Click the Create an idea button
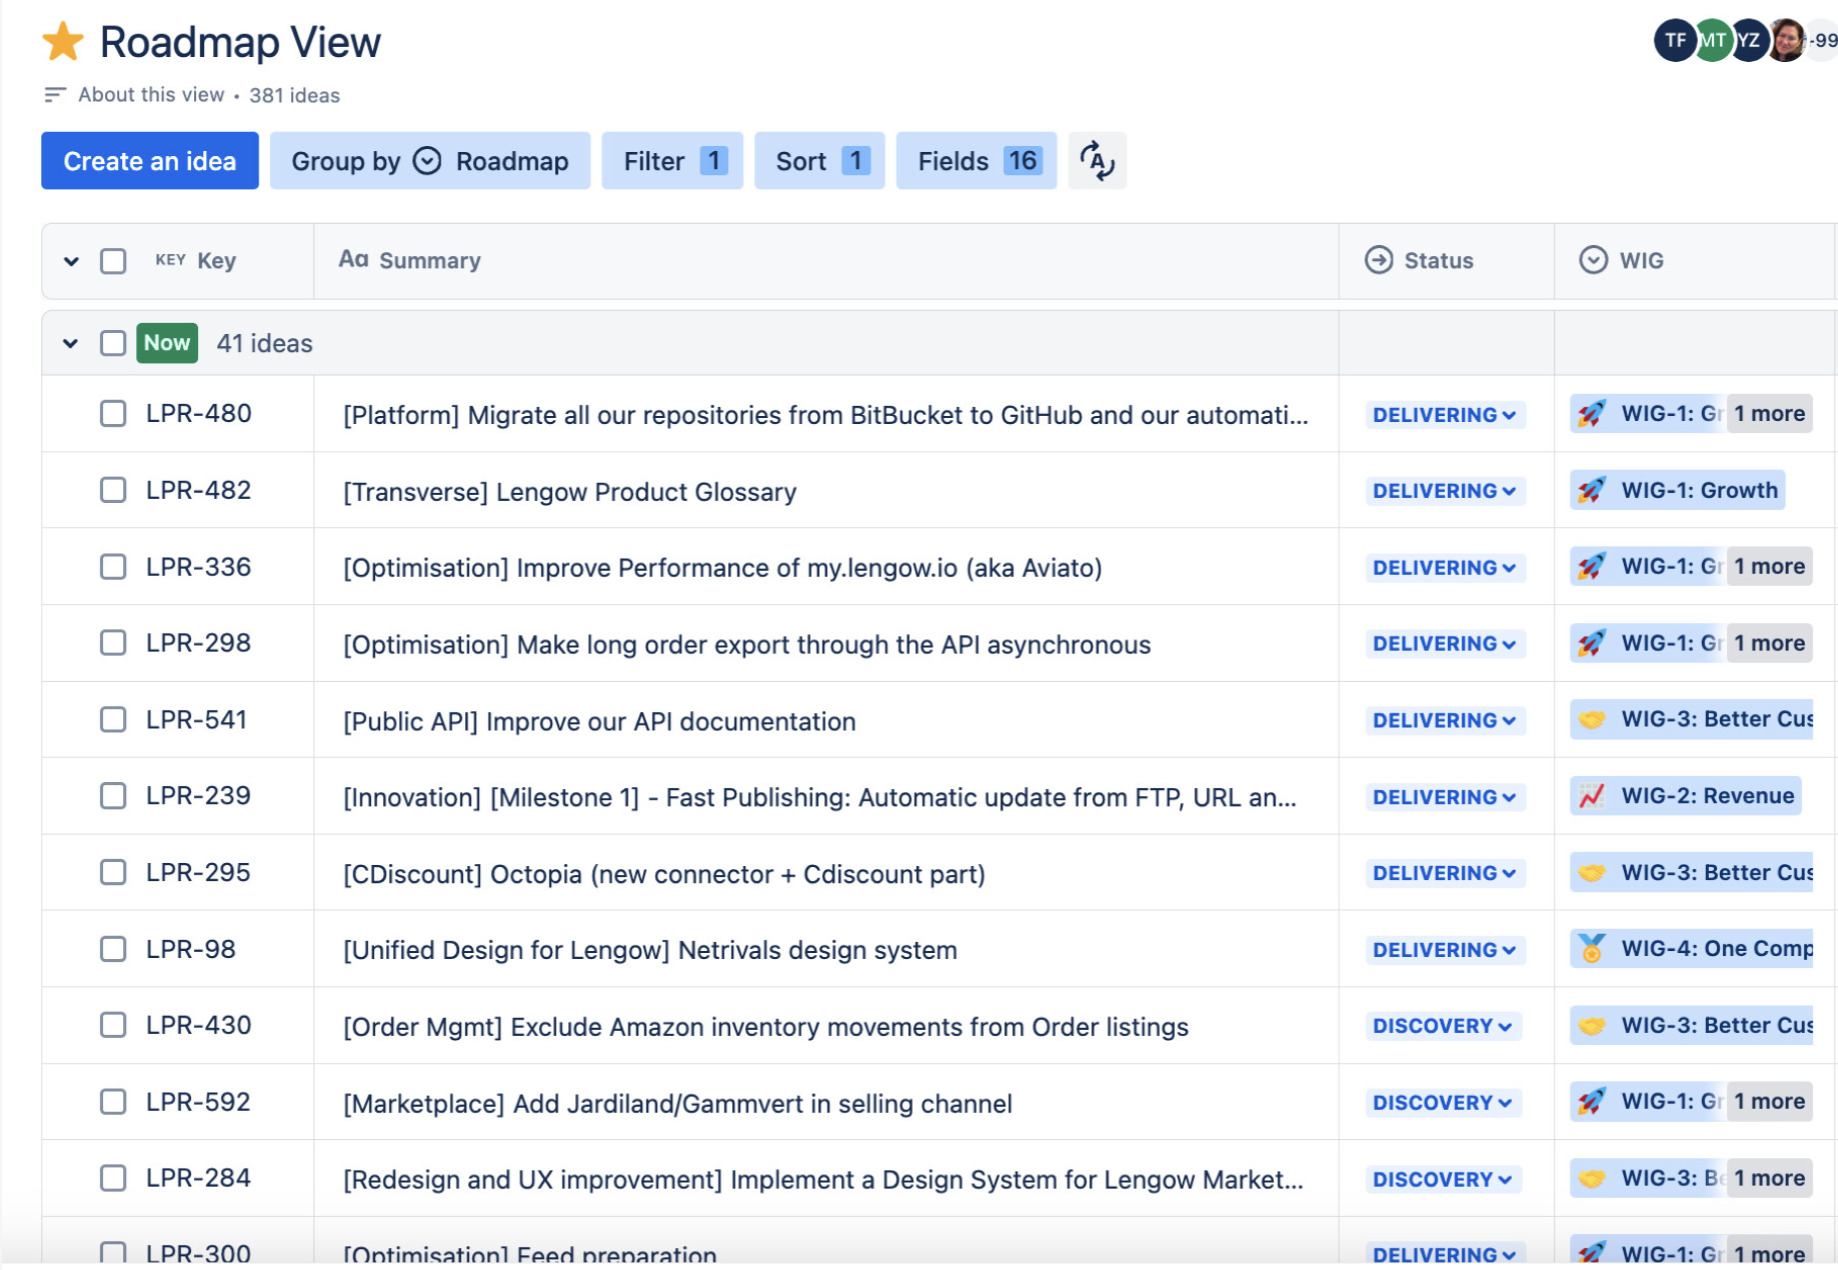The width and height of the screenshot is (1838, 1270). (149, 160)
